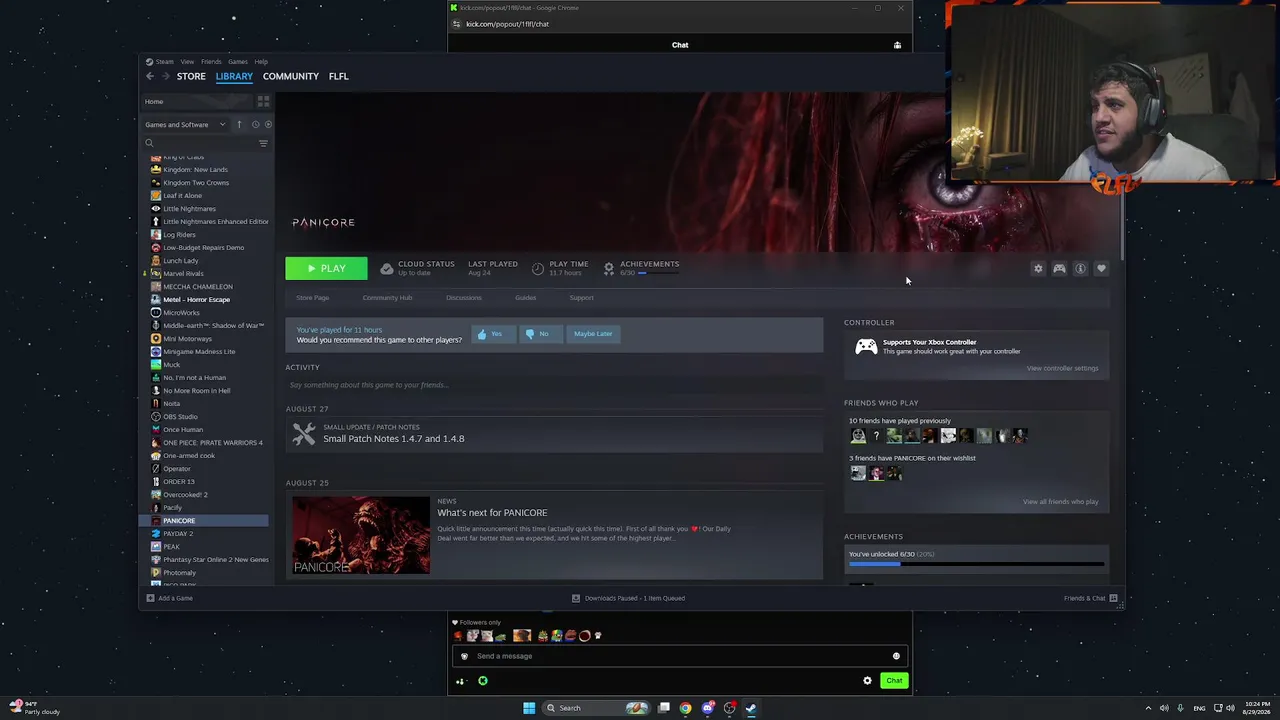Image resolution: width=1280 pixels, height=720 pixels.
Task: Open Google Chrome from the taskbar
Action: pyautogui.click(x=685, y=708)
